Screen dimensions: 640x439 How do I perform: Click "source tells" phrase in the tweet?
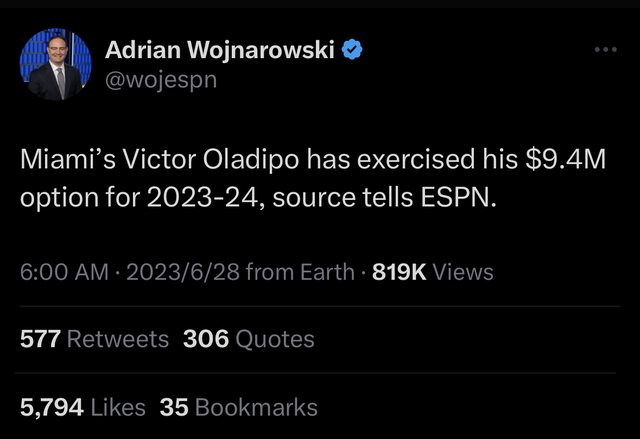click(331, 196)
